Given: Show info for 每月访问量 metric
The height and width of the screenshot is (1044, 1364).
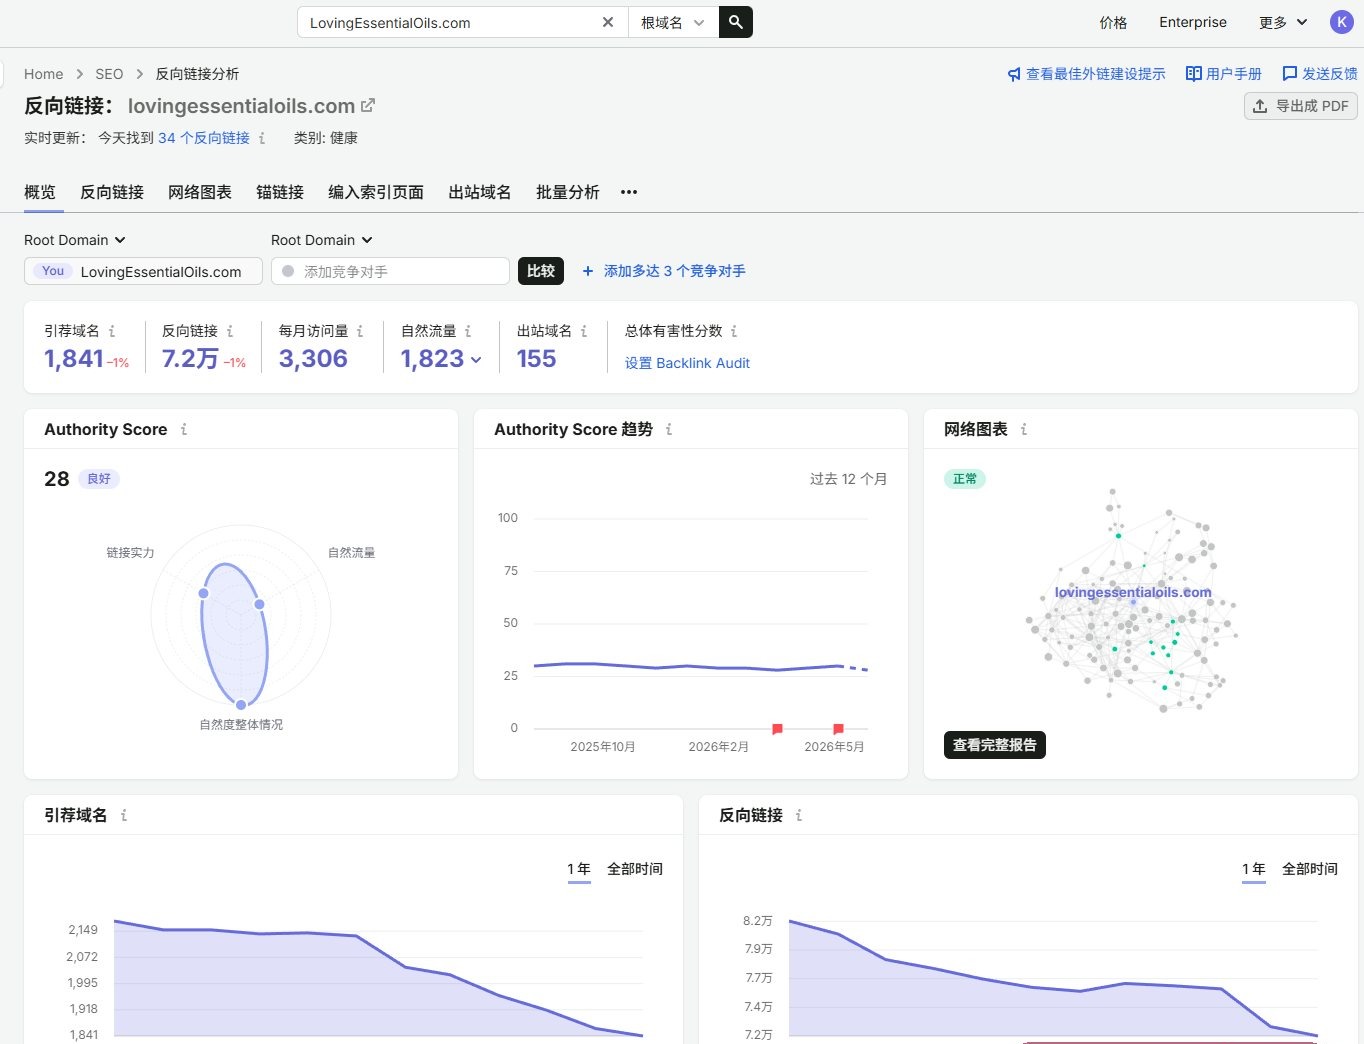Looking at the screenshot, I should point(360,331).
